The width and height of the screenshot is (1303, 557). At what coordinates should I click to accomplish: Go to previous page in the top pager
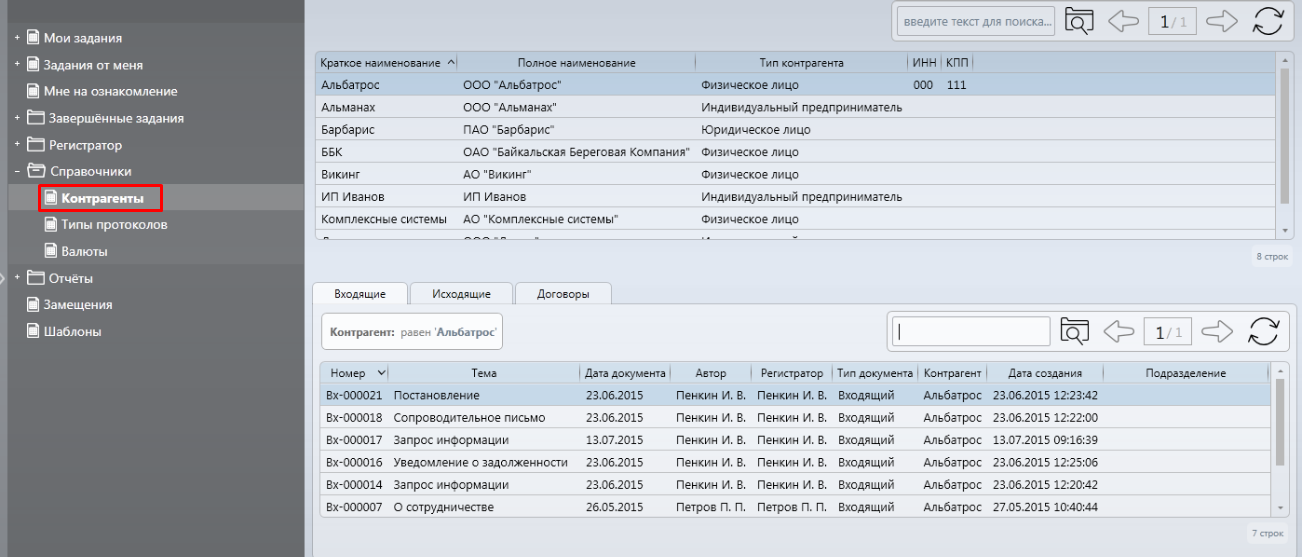coord(1124,21)
